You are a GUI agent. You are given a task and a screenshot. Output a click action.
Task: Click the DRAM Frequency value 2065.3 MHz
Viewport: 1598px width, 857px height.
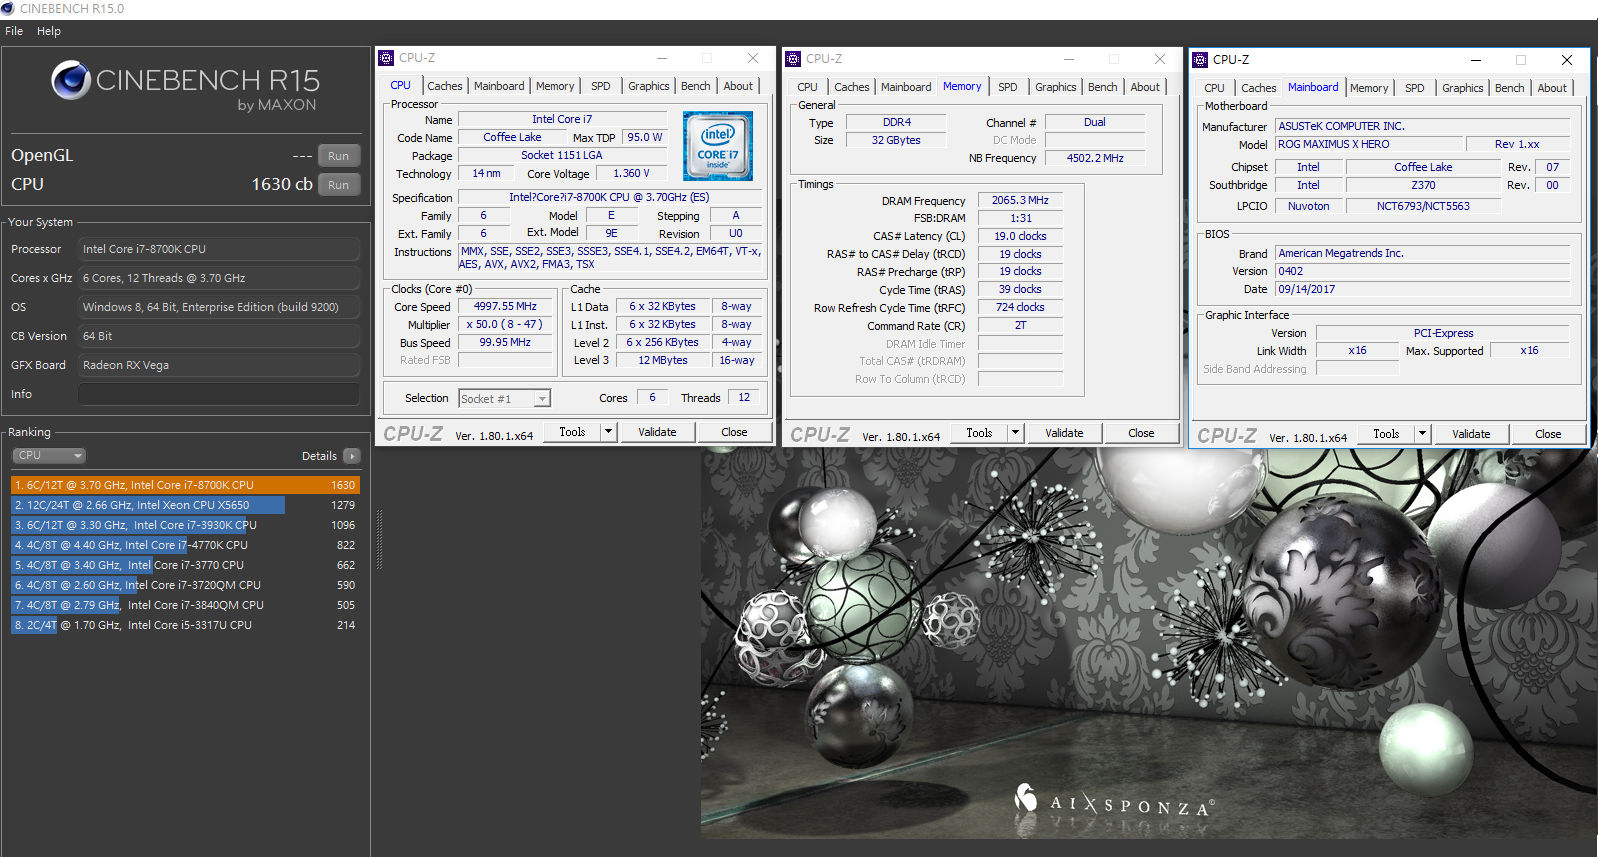tap(1020, 200)
